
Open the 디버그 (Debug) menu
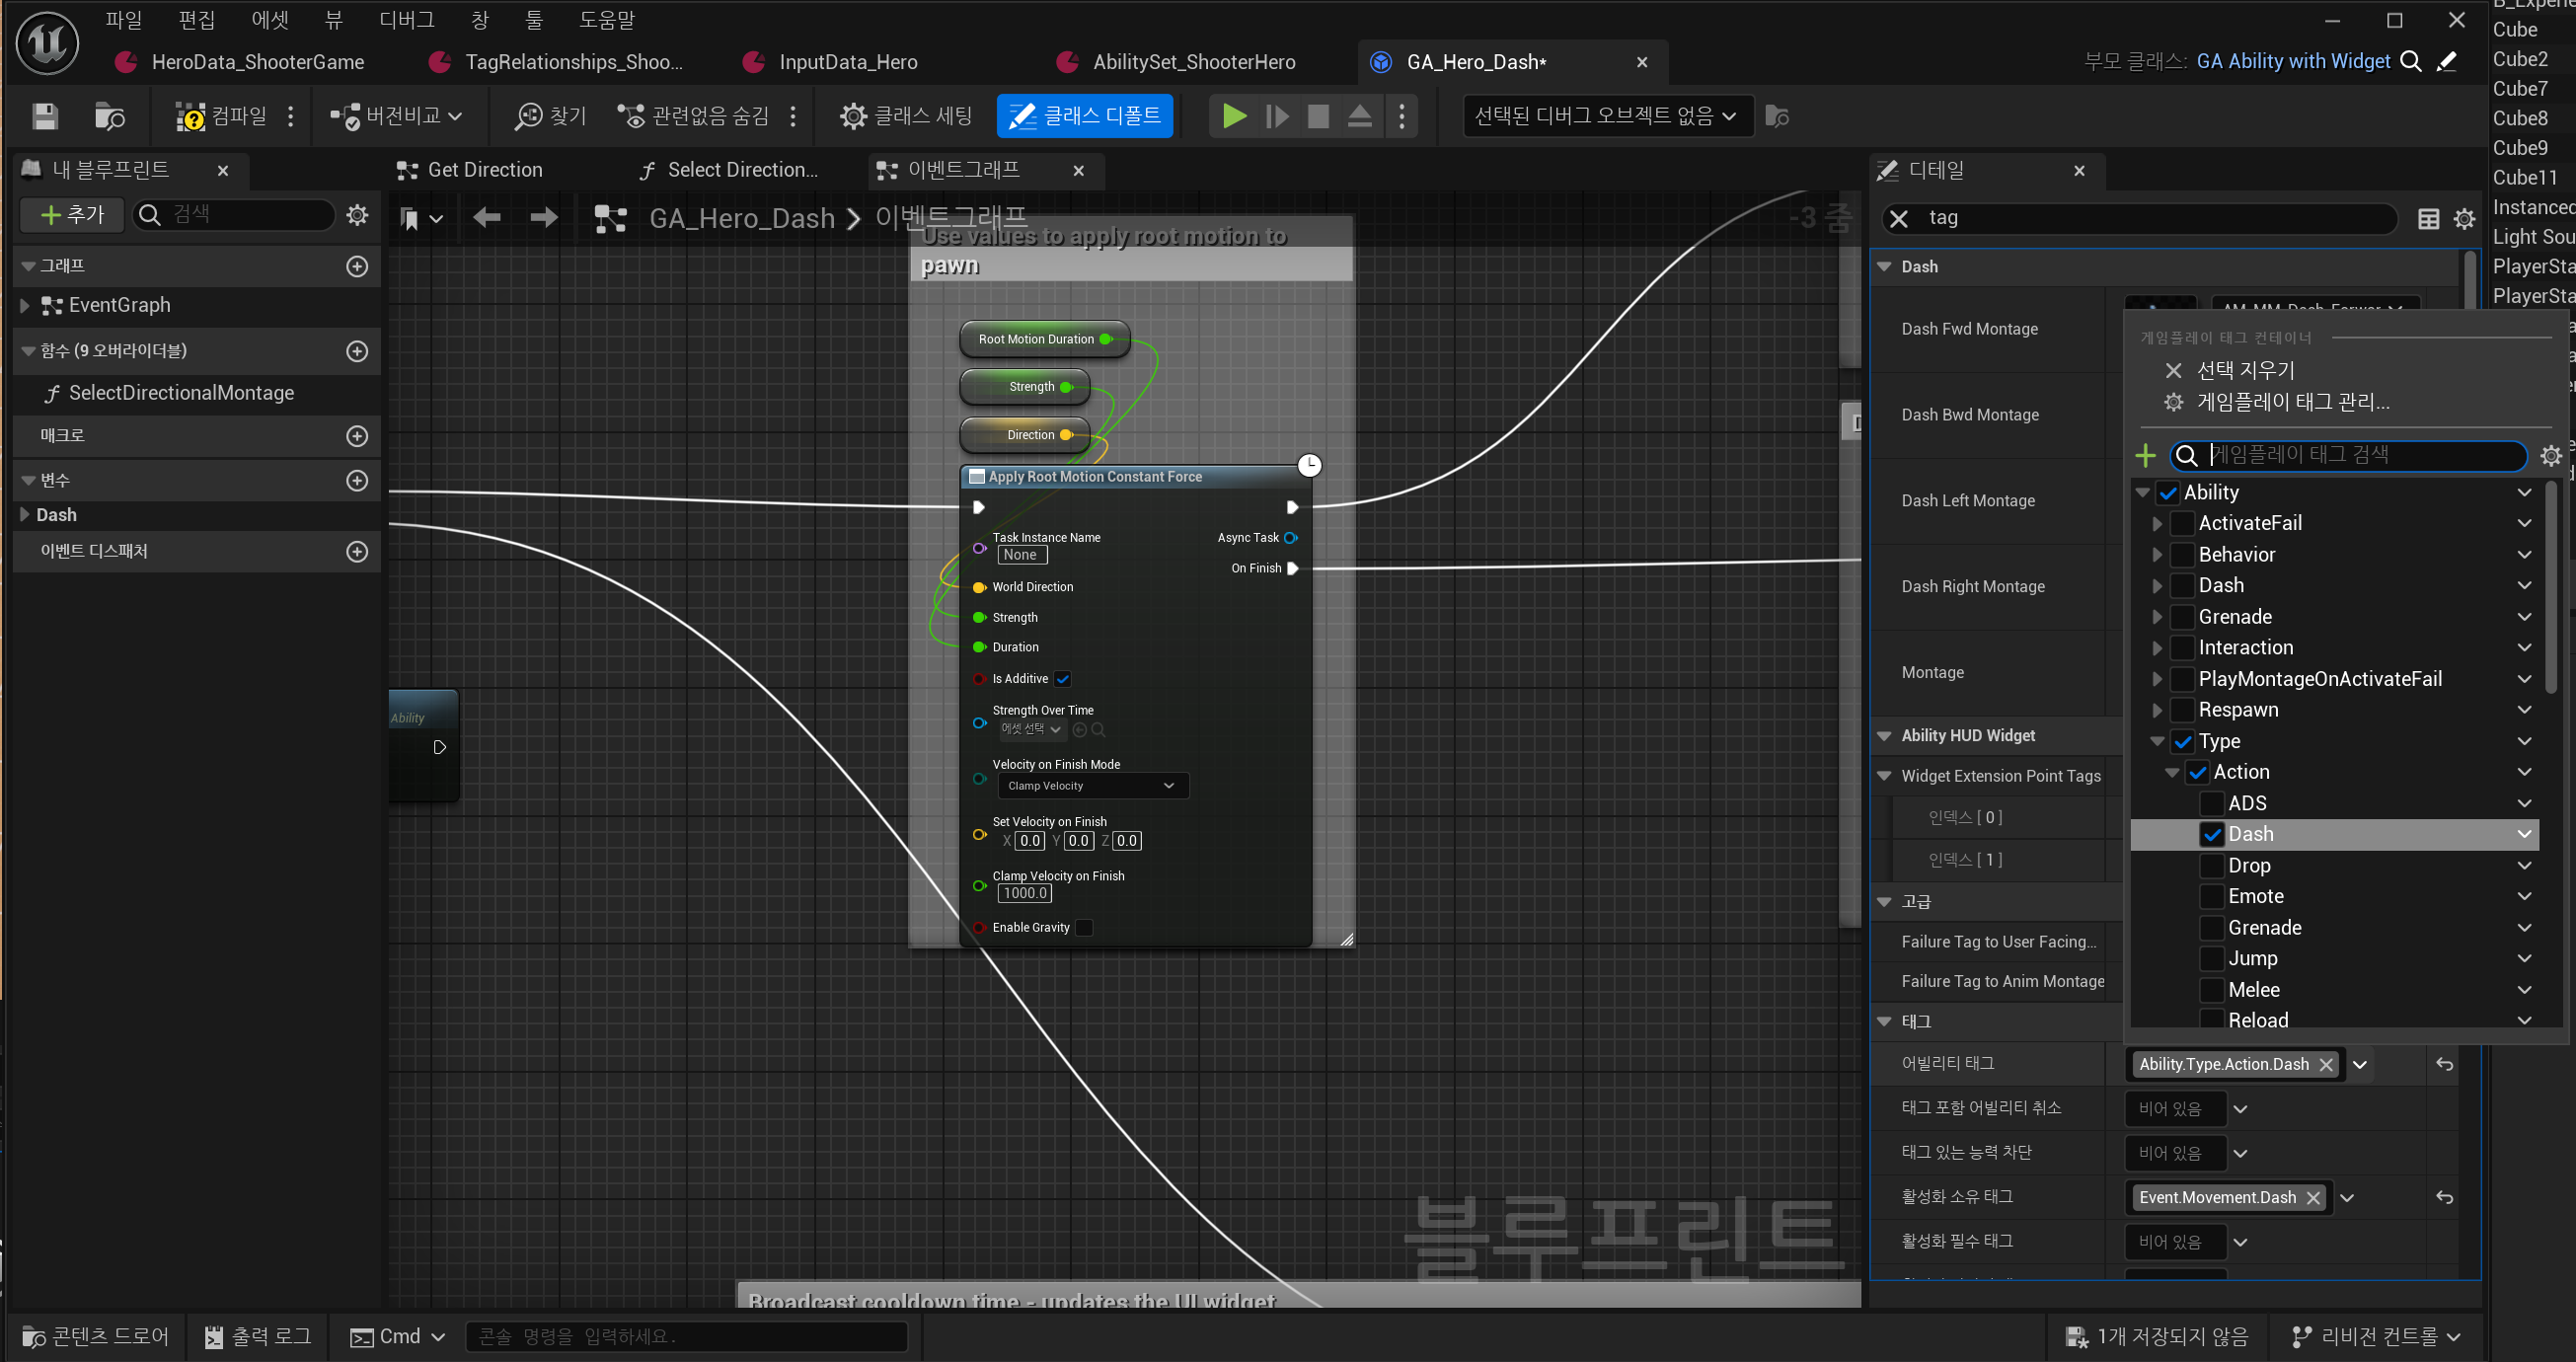[407, 20]
